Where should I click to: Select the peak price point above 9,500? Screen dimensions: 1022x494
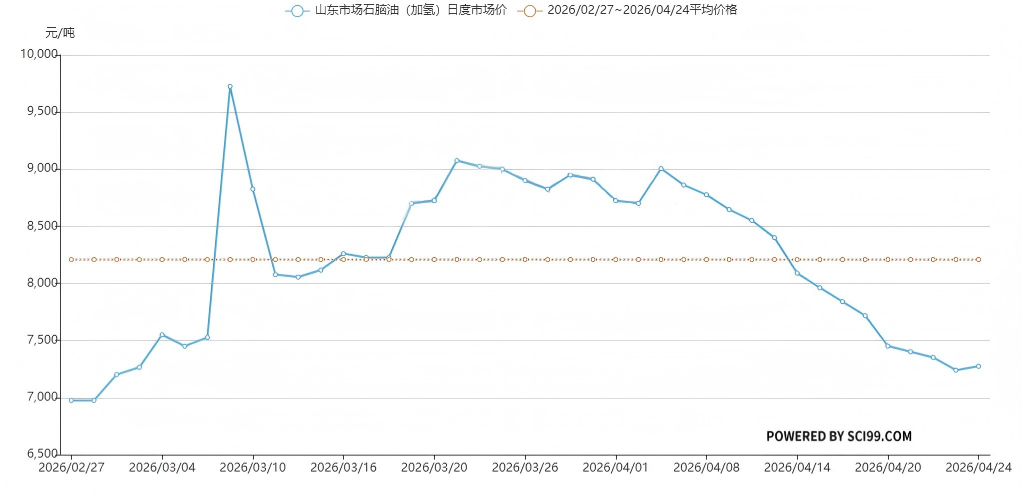click(230, 87)
